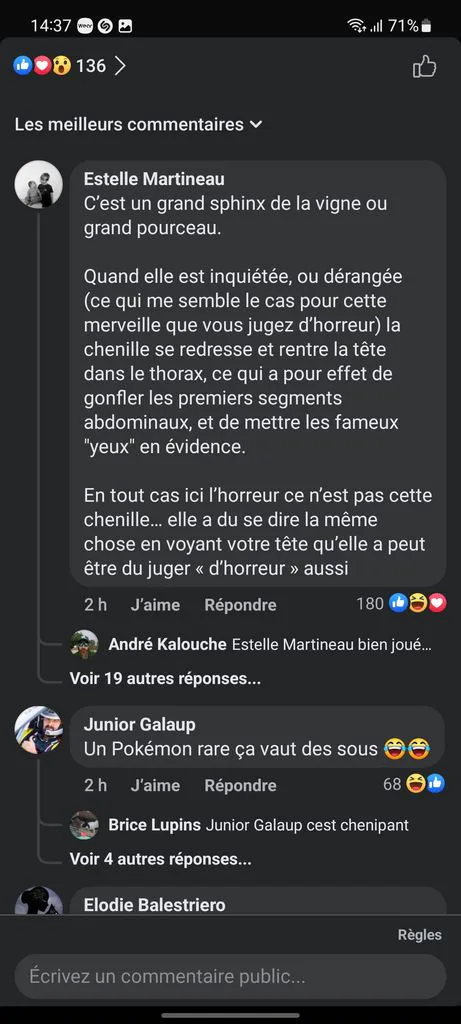
Task: Expand Voir 4 autres réponses
Action: click(161, 859)
